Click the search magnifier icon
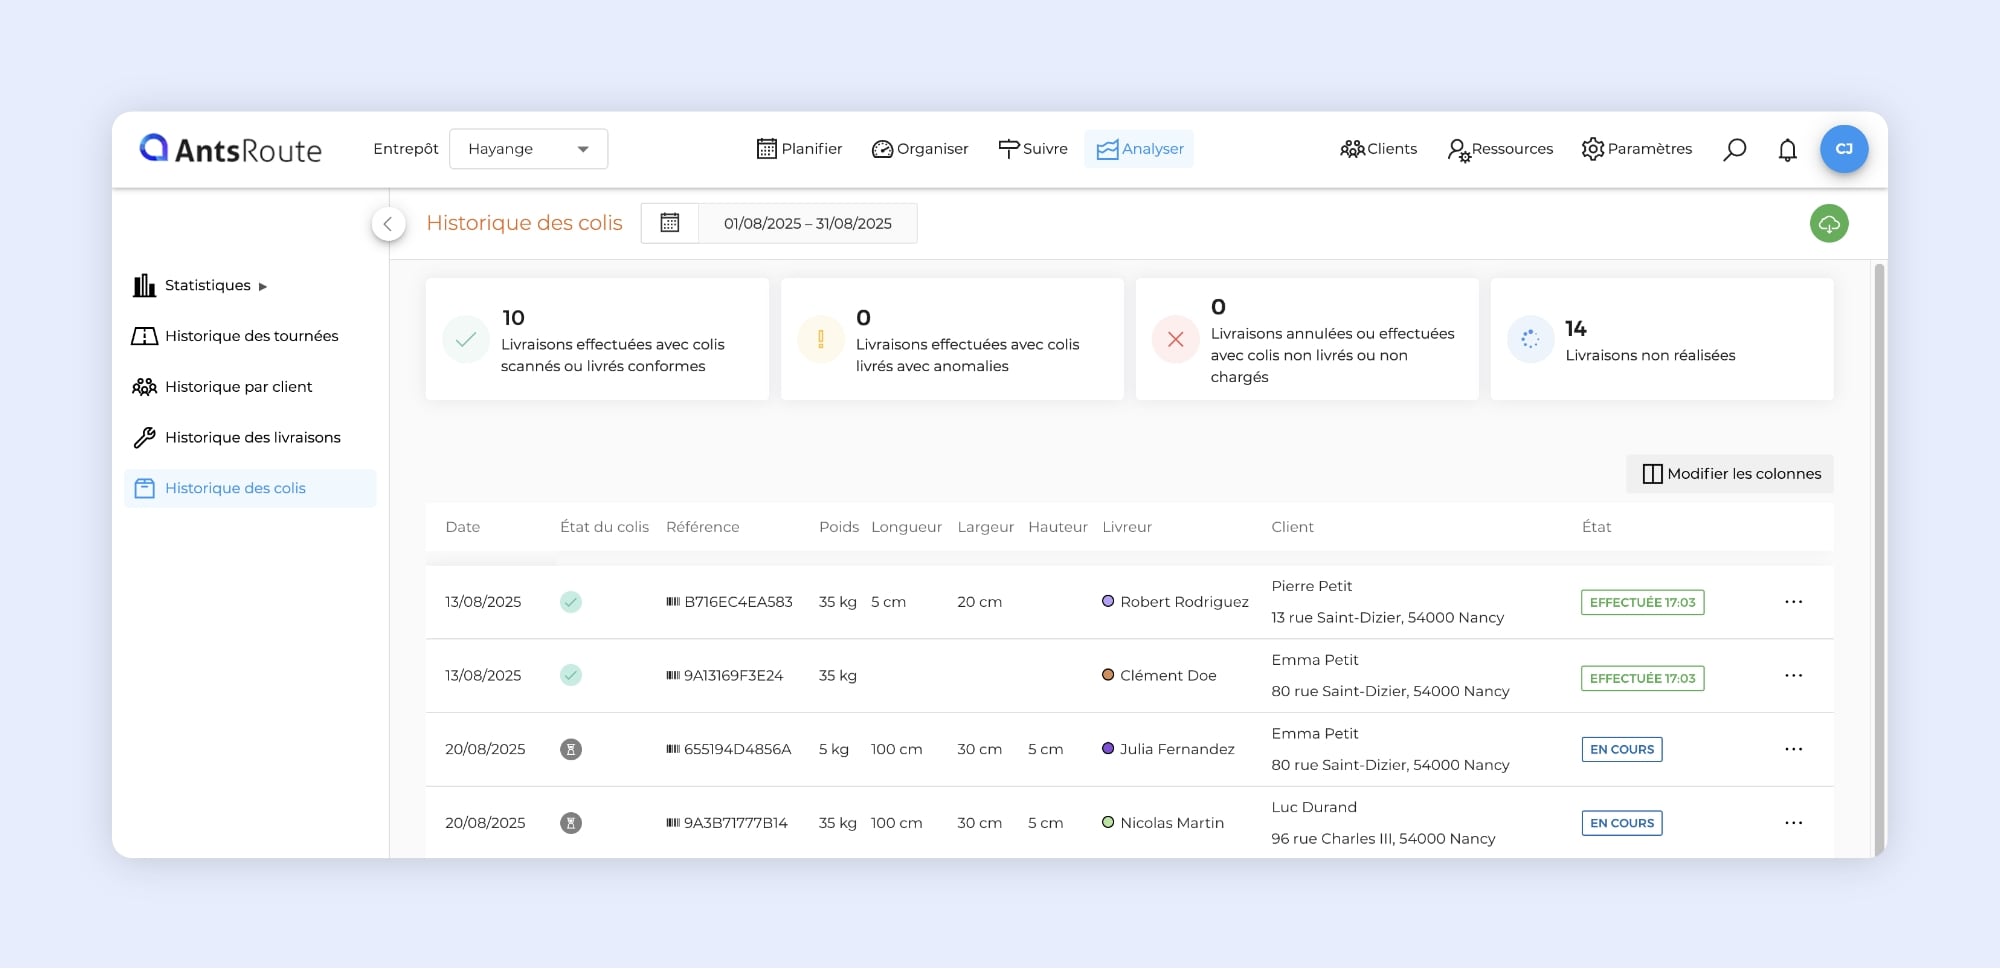Image resolution: width=2000 pixels, height=969 pixels. tap(1734, 149)
